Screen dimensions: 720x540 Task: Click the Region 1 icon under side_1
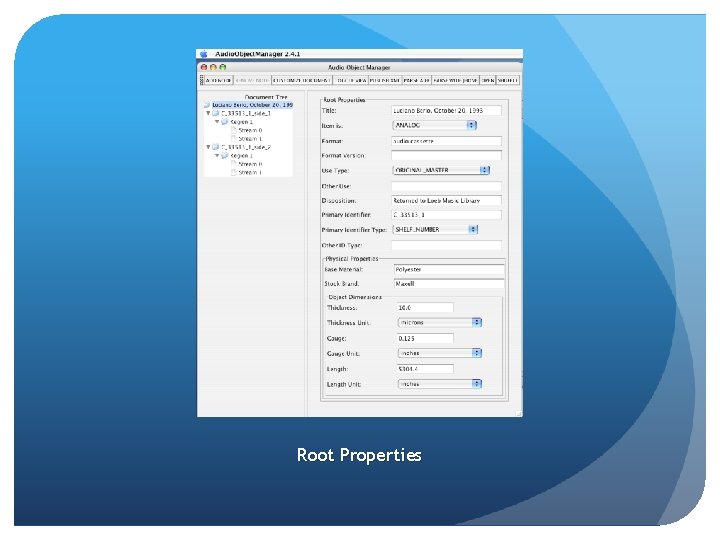pyautogui.click(x=225, y=122)
